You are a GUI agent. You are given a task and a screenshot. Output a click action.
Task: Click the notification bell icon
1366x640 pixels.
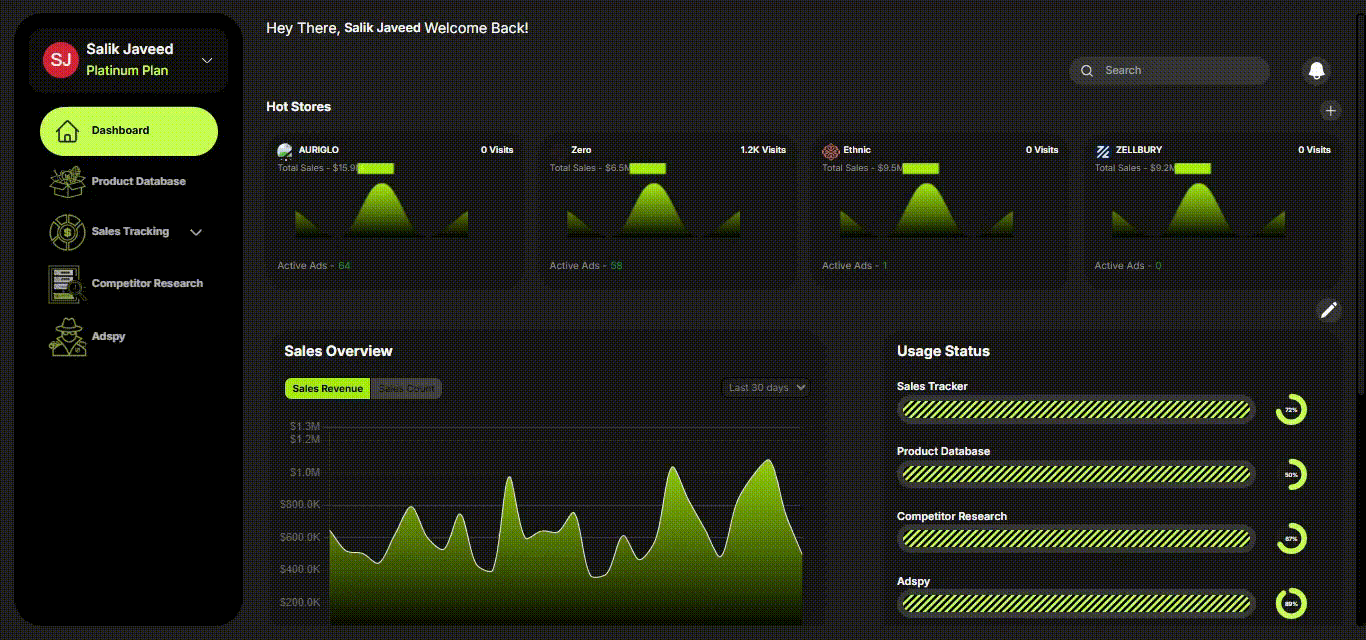1317,70
